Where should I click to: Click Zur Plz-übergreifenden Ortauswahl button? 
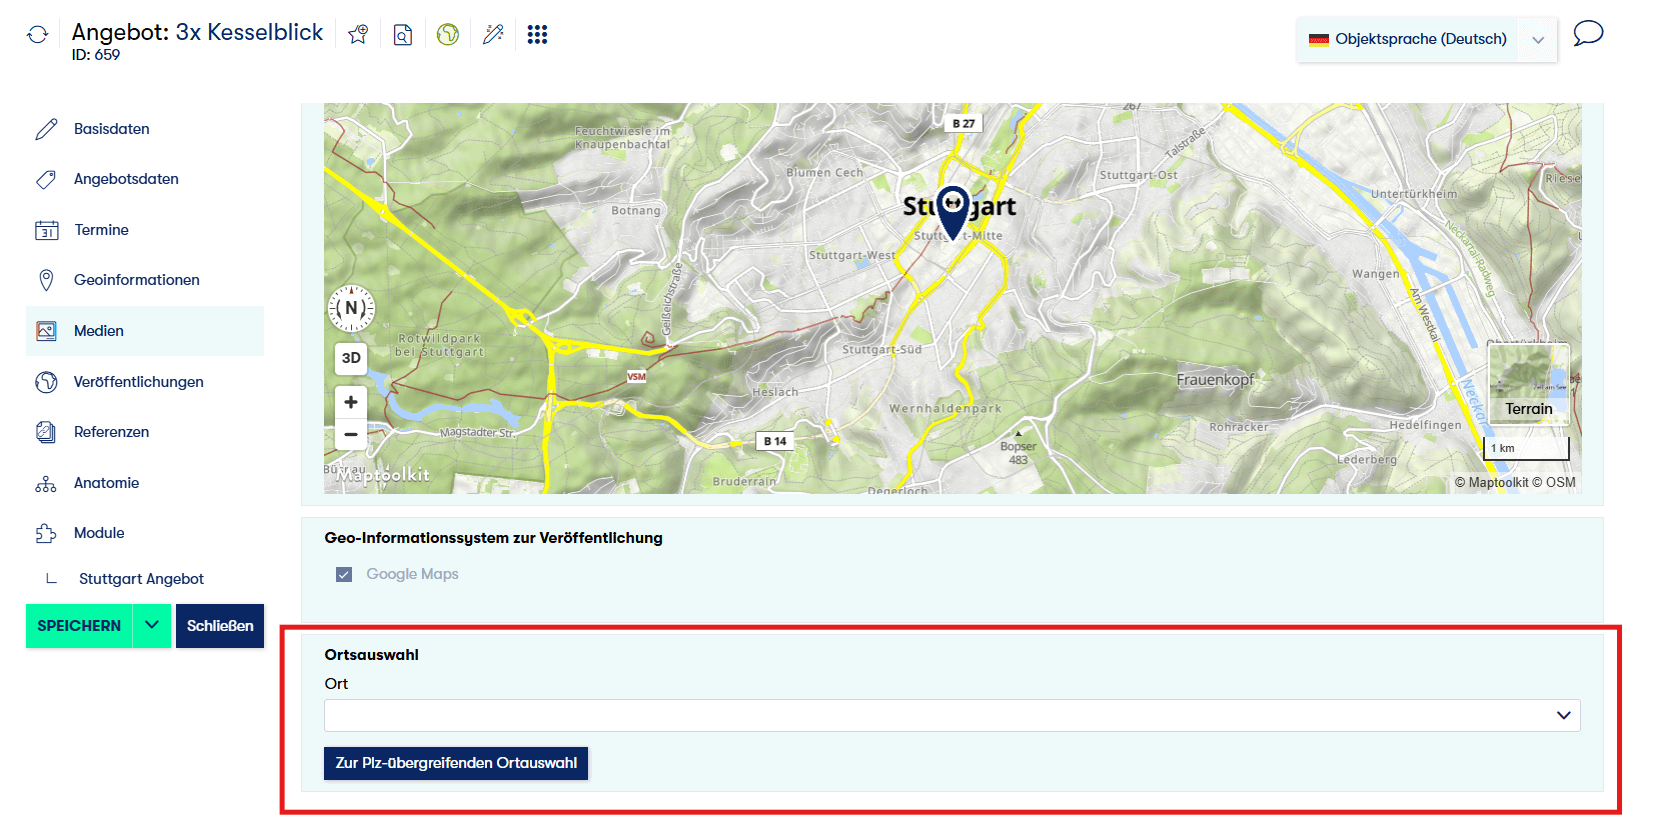point(456,763)
